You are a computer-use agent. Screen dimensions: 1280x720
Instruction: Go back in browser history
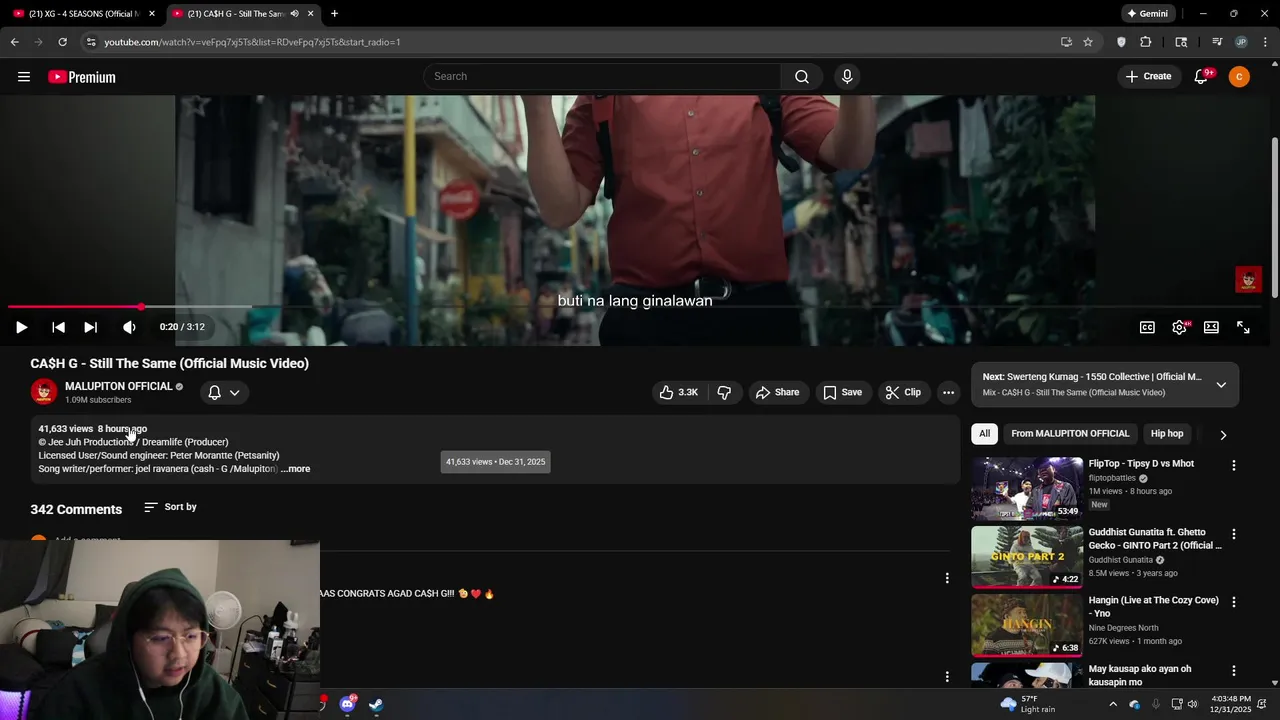click(x=14, y=42)
